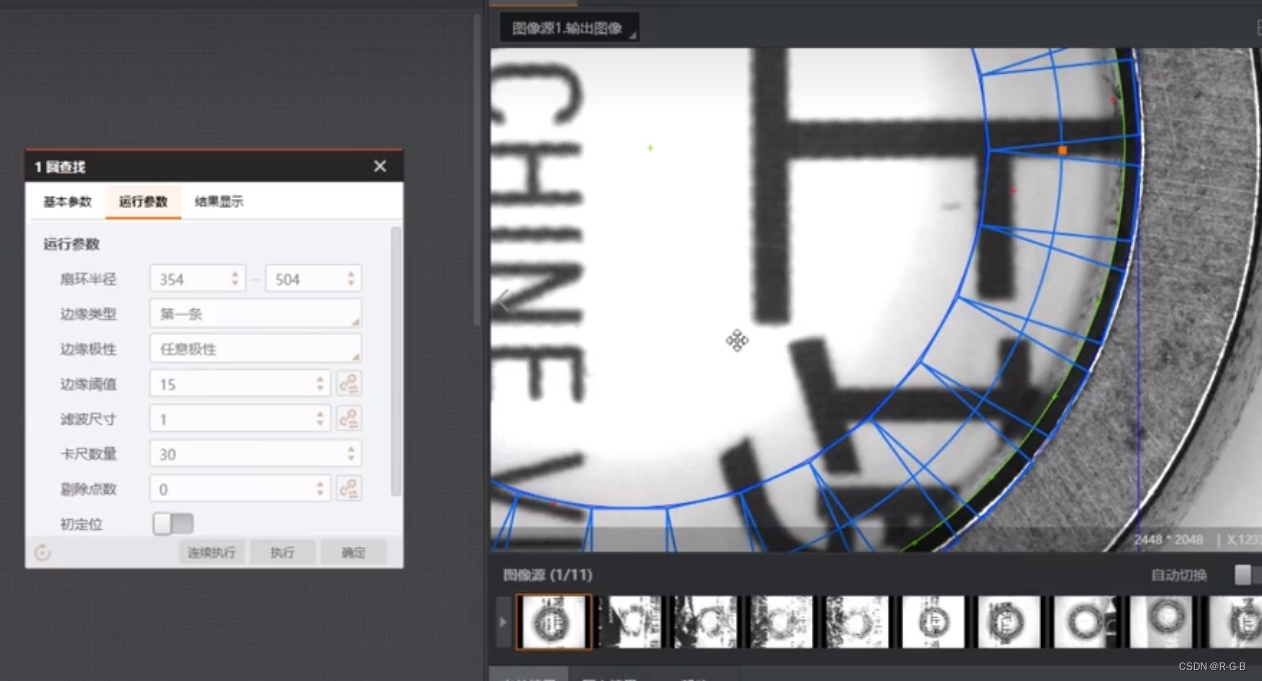The width and height of the screenshot is (1262, 681).
Task: Click the 2448 * 2048 resolution readout
Action: tap(1170, 540)
